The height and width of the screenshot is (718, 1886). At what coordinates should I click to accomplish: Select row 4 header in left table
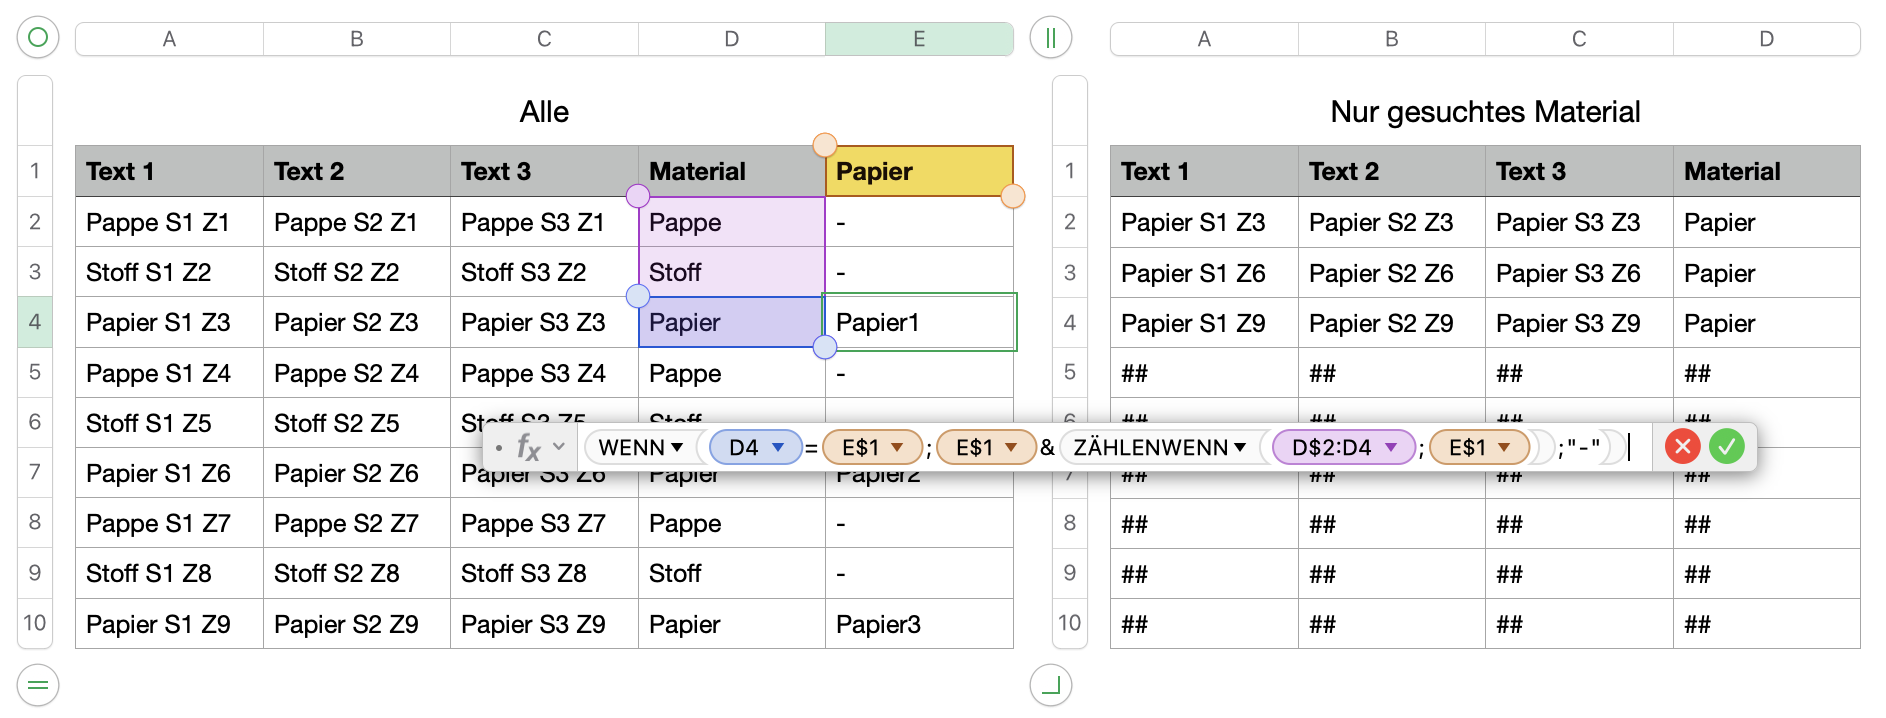pyautogui.click(x=35, y=322)
